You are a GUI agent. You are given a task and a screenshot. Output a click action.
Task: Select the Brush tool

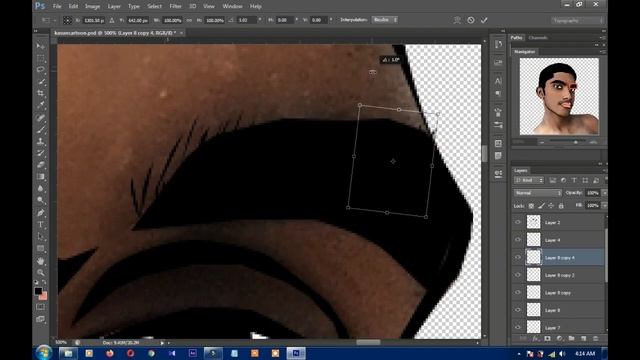pyautogui.click(x=40, y=130)
